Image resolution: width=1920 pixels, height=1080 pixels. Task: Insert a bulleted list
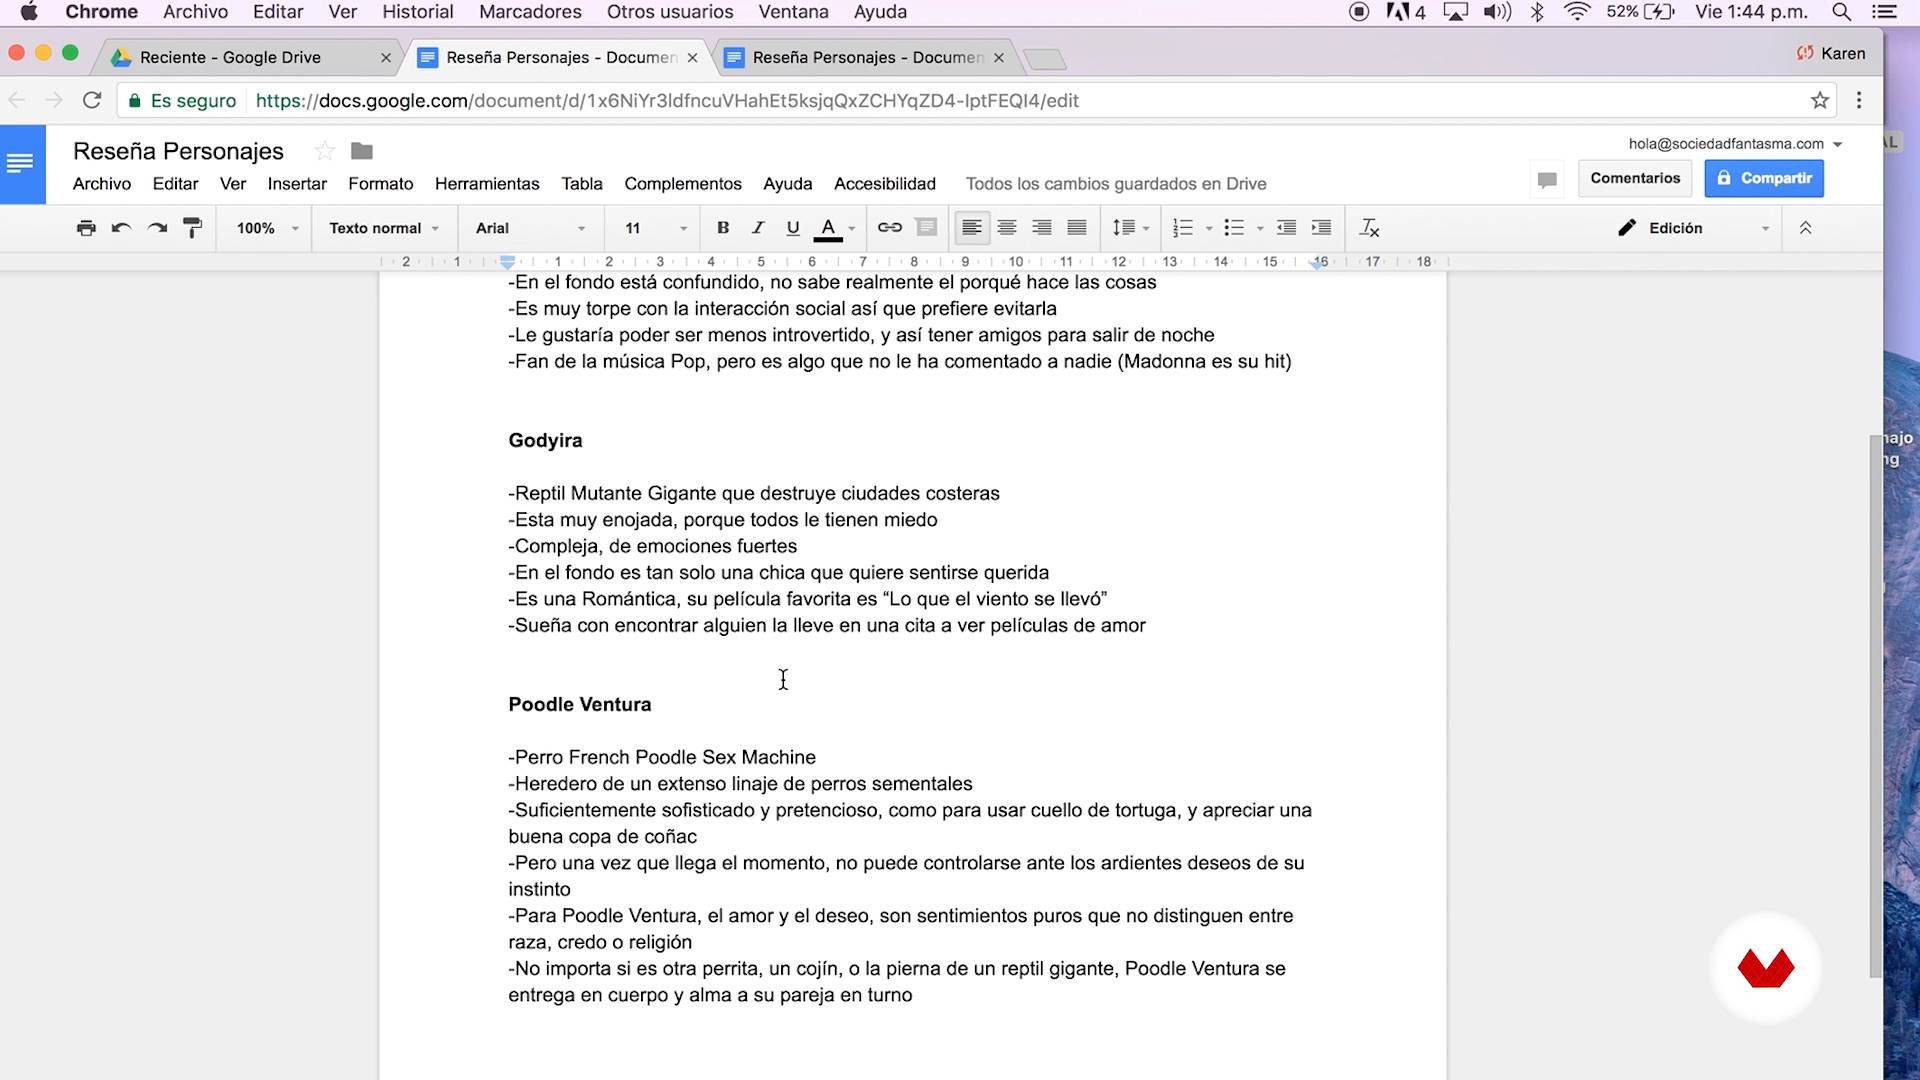coord(1234,228)
